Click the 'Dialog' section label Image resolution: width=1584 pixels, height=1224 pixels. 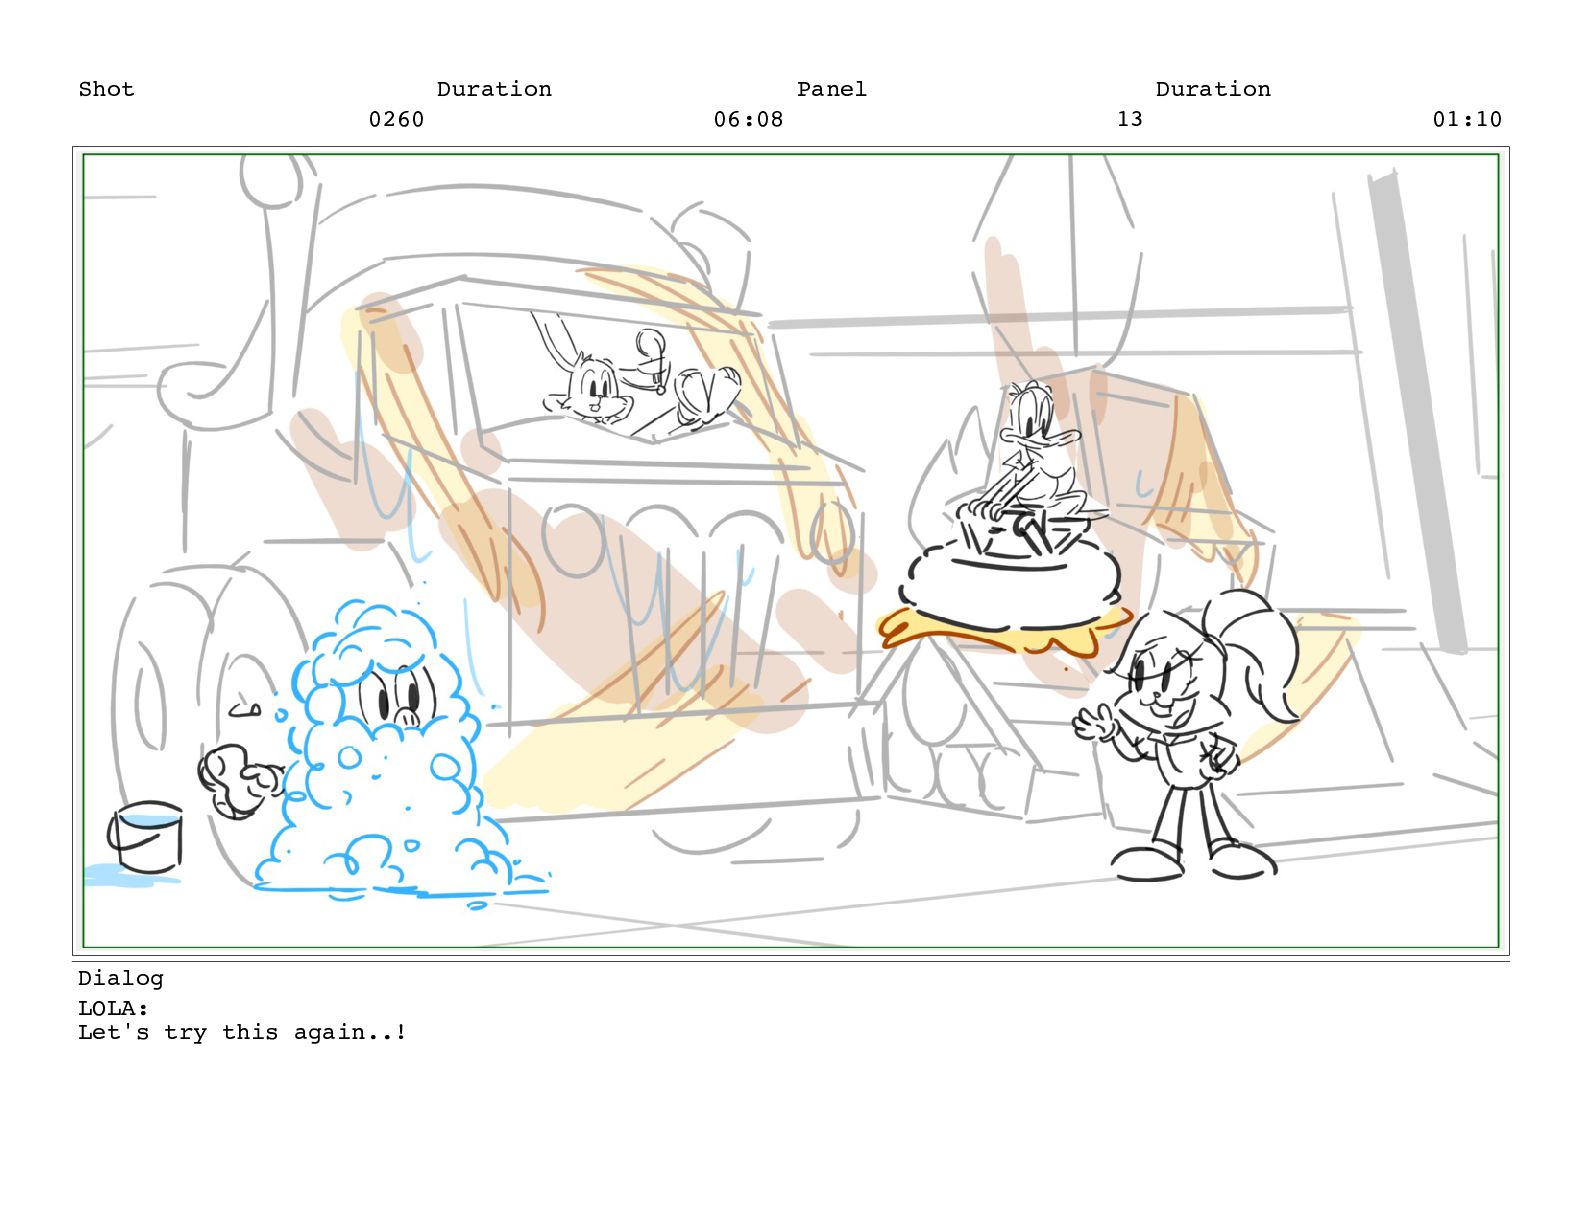120,978
